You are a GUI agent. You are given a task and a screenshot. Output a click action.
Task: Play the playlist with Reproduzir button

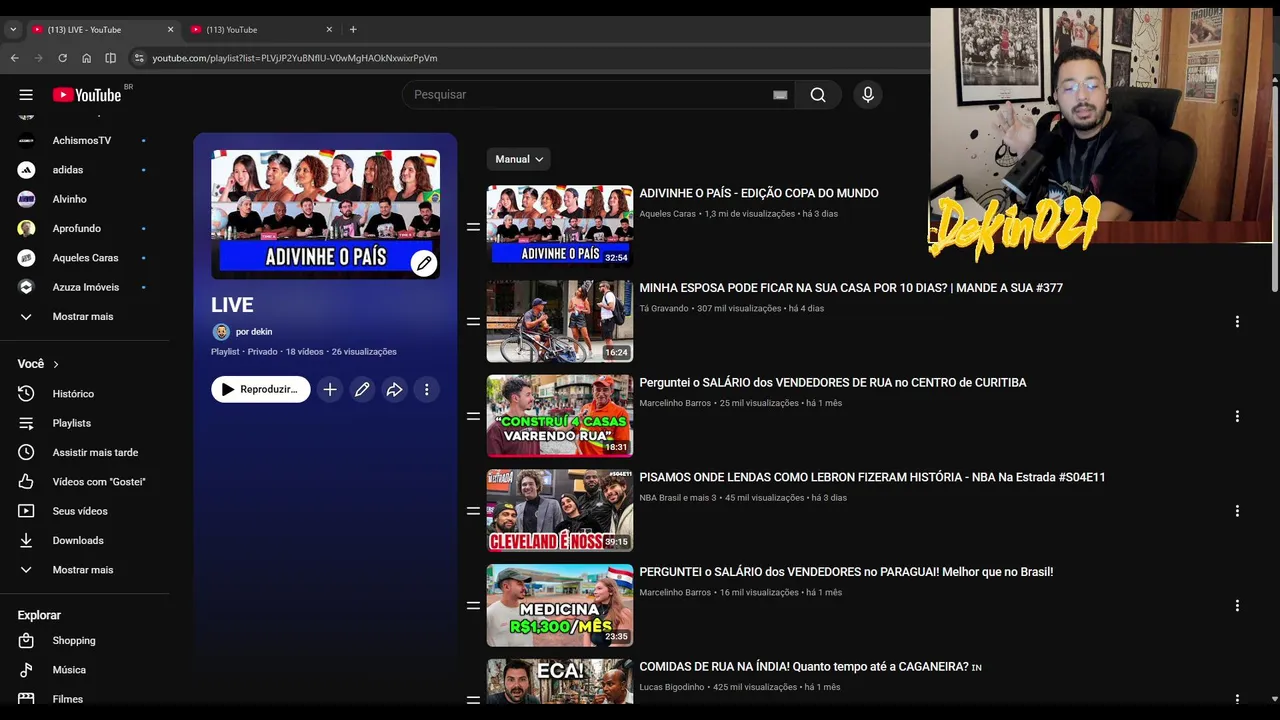pyautogui.click(x=261, y=390)
